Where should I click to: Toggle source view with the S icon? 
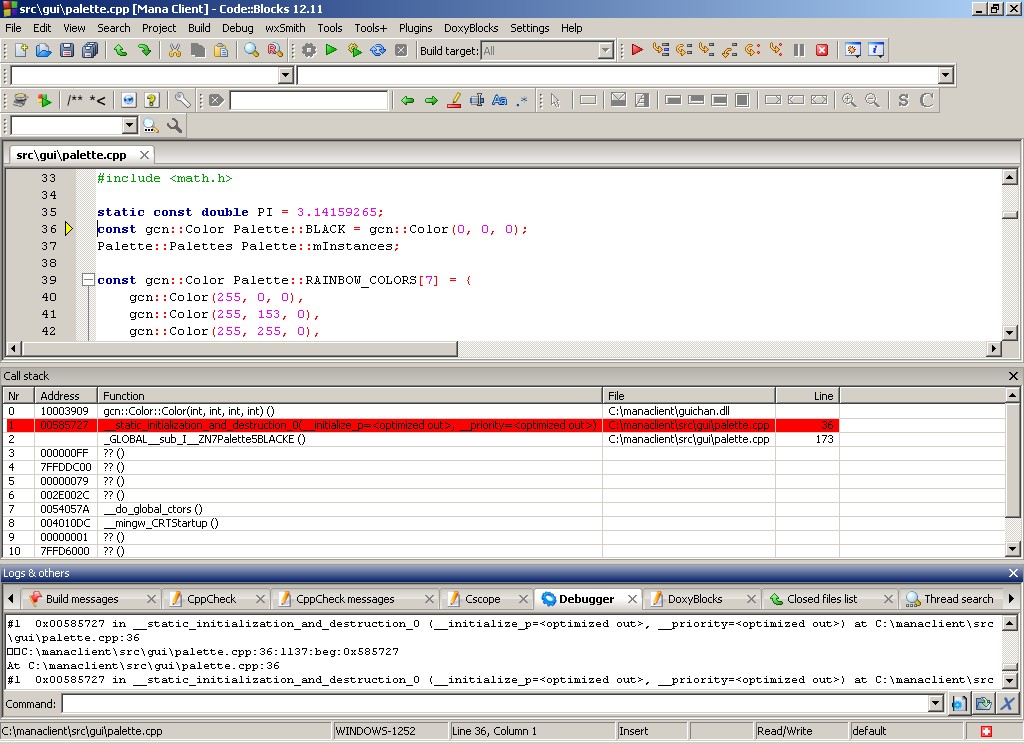[x=903, y=101]
